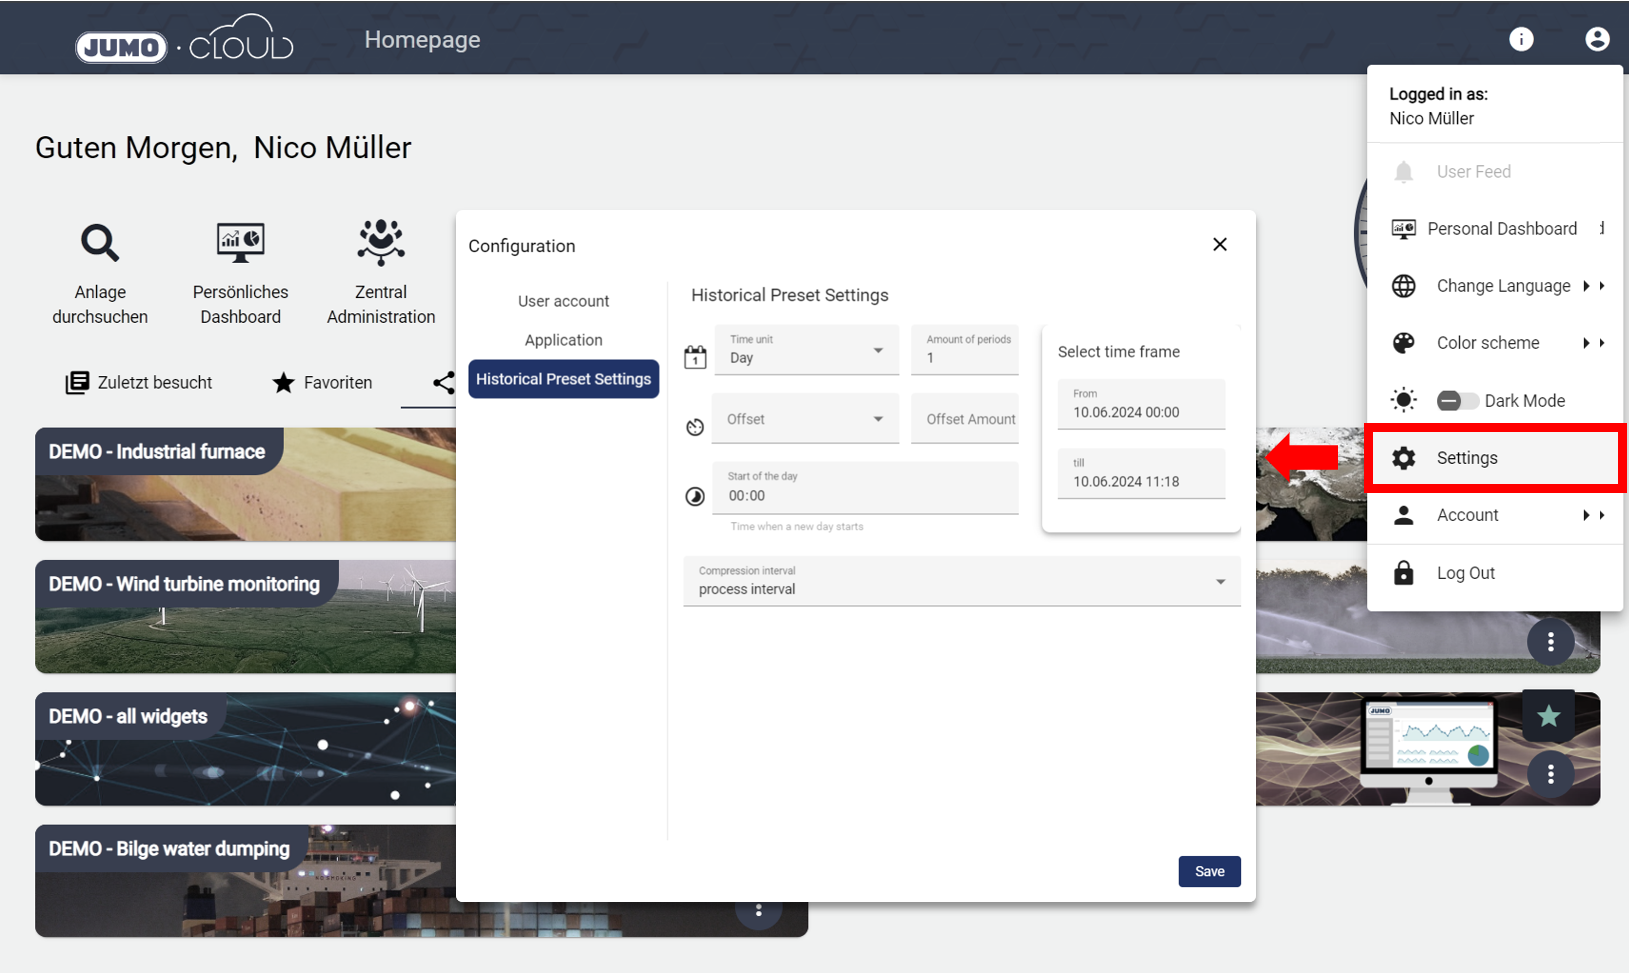Open the user profile icon menu
The image size is (1629, 973).
(1597, 39)
